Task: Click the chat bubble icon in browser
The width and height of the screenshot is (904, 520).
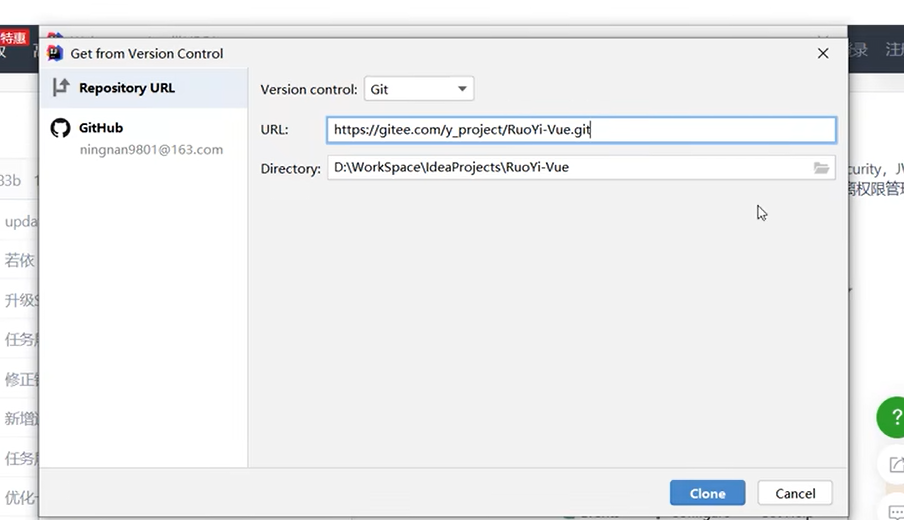Action: pos(897,511)
